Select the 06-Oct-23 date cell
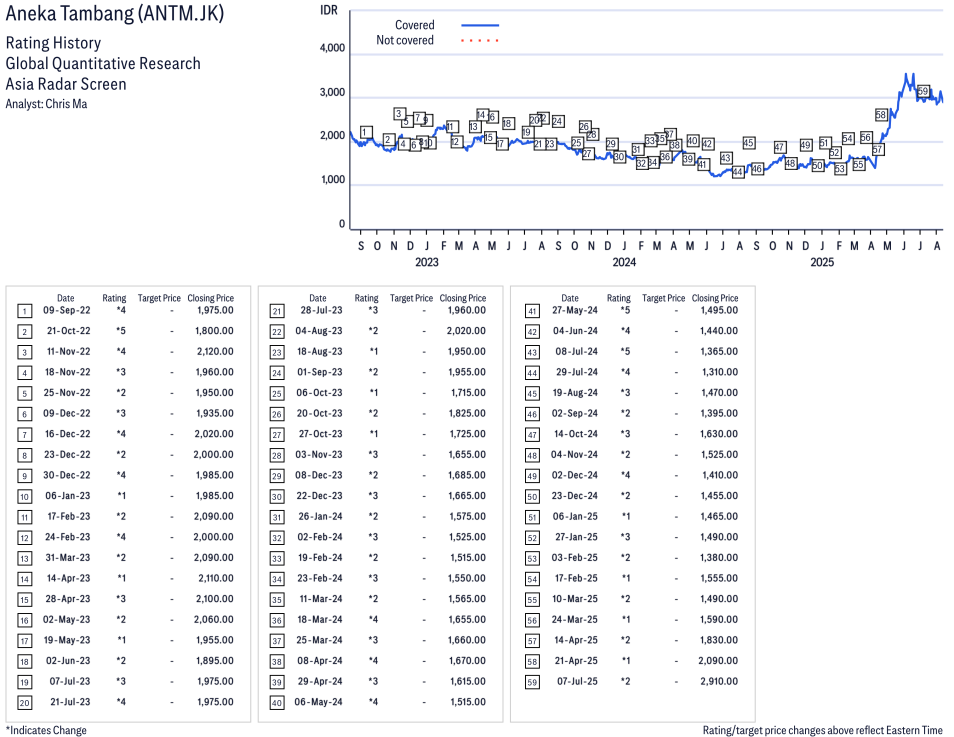 [x=319, y=393]
